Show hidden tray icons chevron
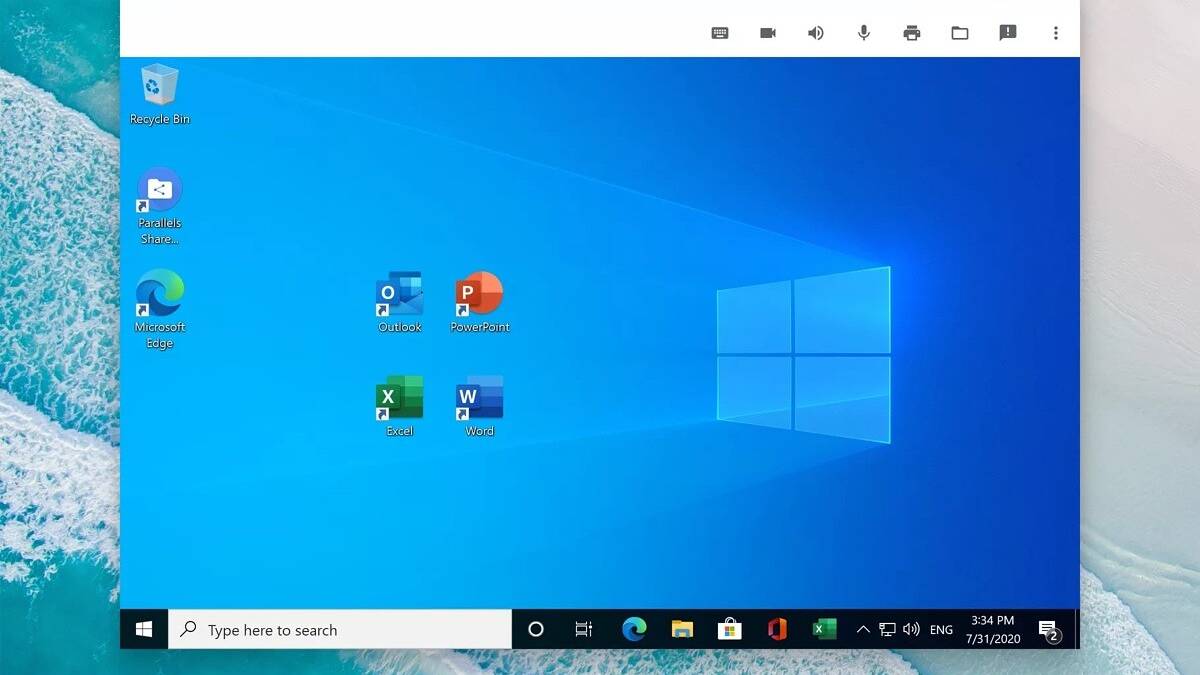This screenshot has width=1200, height=675. pos(863,630)
